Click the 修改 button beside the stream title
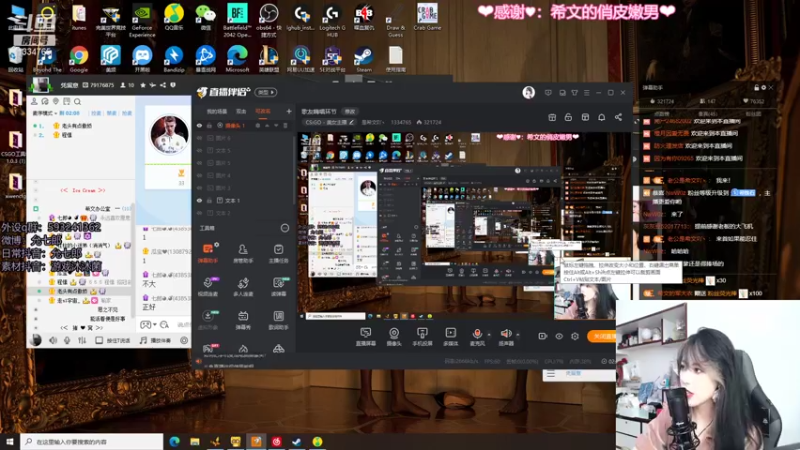Screen dimensions: 800x450 pos(349,111)
